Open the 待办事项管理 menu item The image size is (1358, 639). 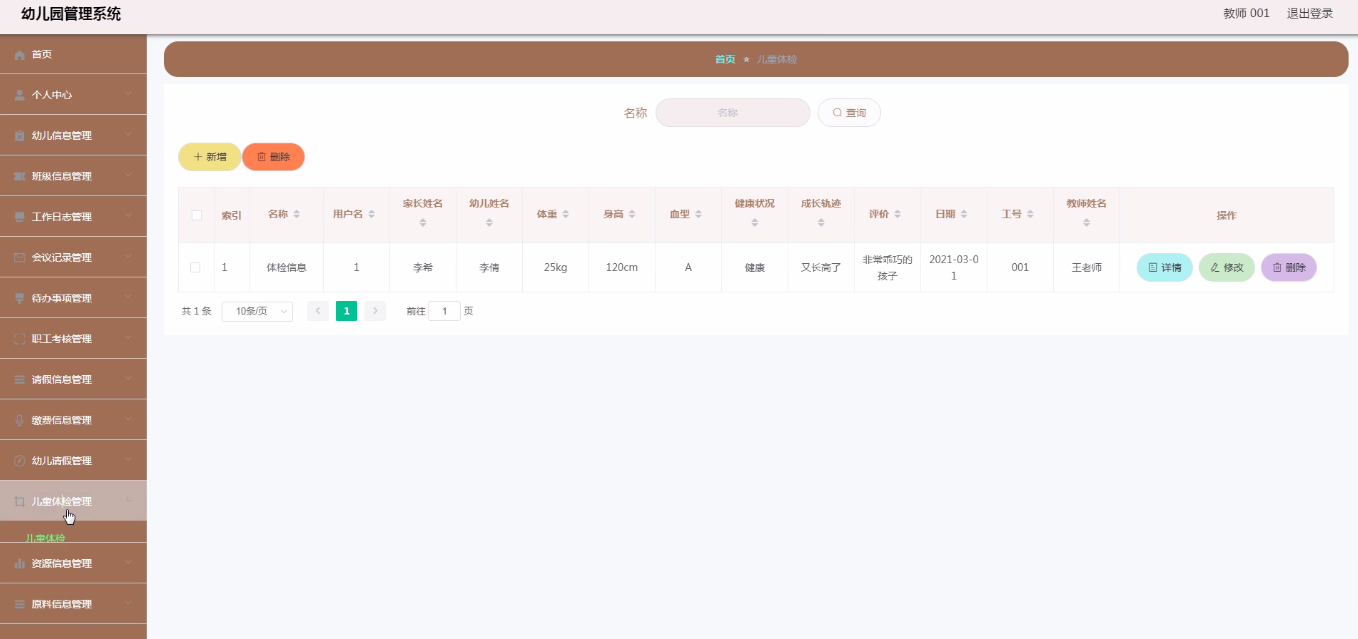(x=73, y=298)
